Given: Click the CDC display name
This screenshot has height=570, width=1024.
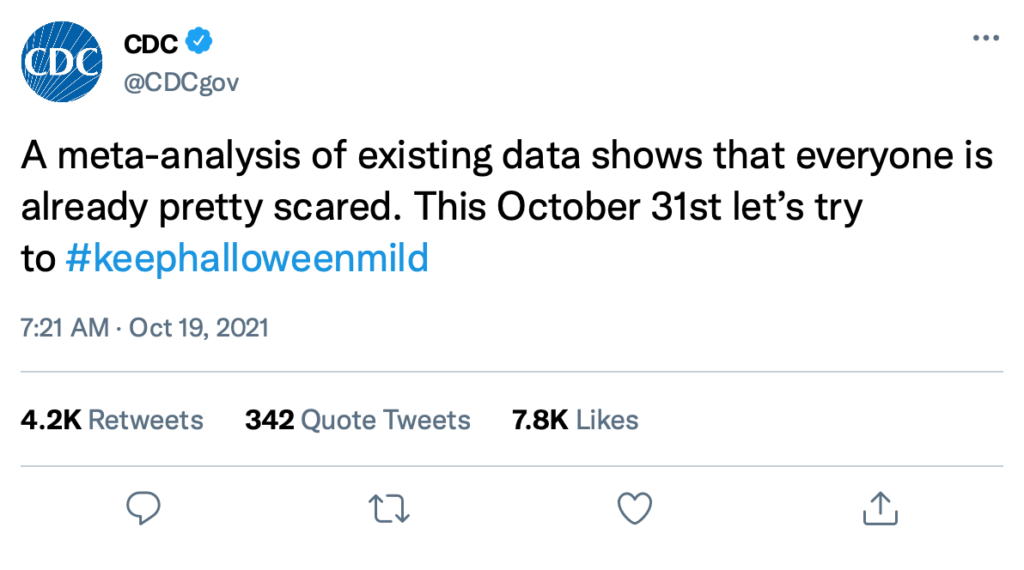Looking at the screenshot, I should click(150, 44).
